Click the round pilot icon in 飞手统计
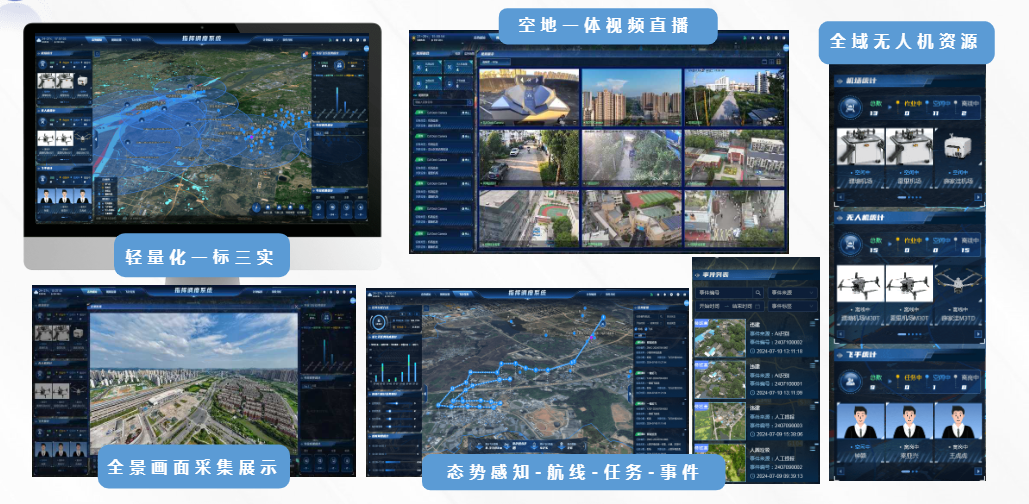1029x504 pixels. pos(849,382)
